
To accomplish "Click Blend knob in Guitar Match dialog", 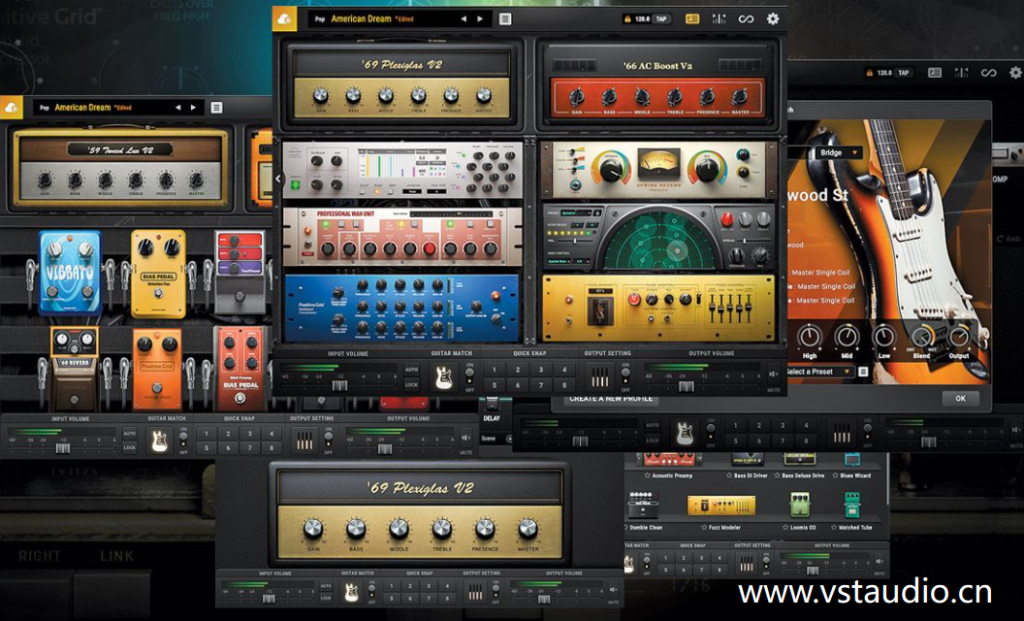I will (921, 337).
